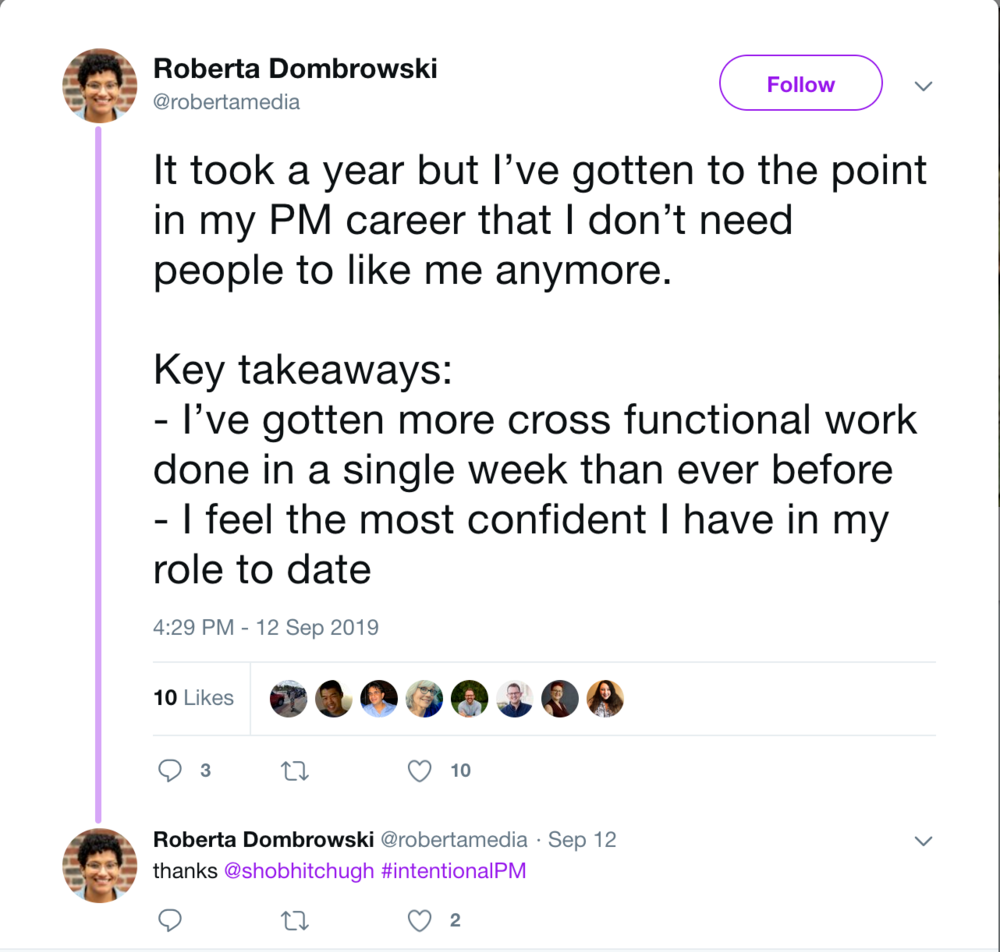Viewport: 1000px width, 952px height.
Task: Retweet the main tweet
Action: [x=295, y=772]
